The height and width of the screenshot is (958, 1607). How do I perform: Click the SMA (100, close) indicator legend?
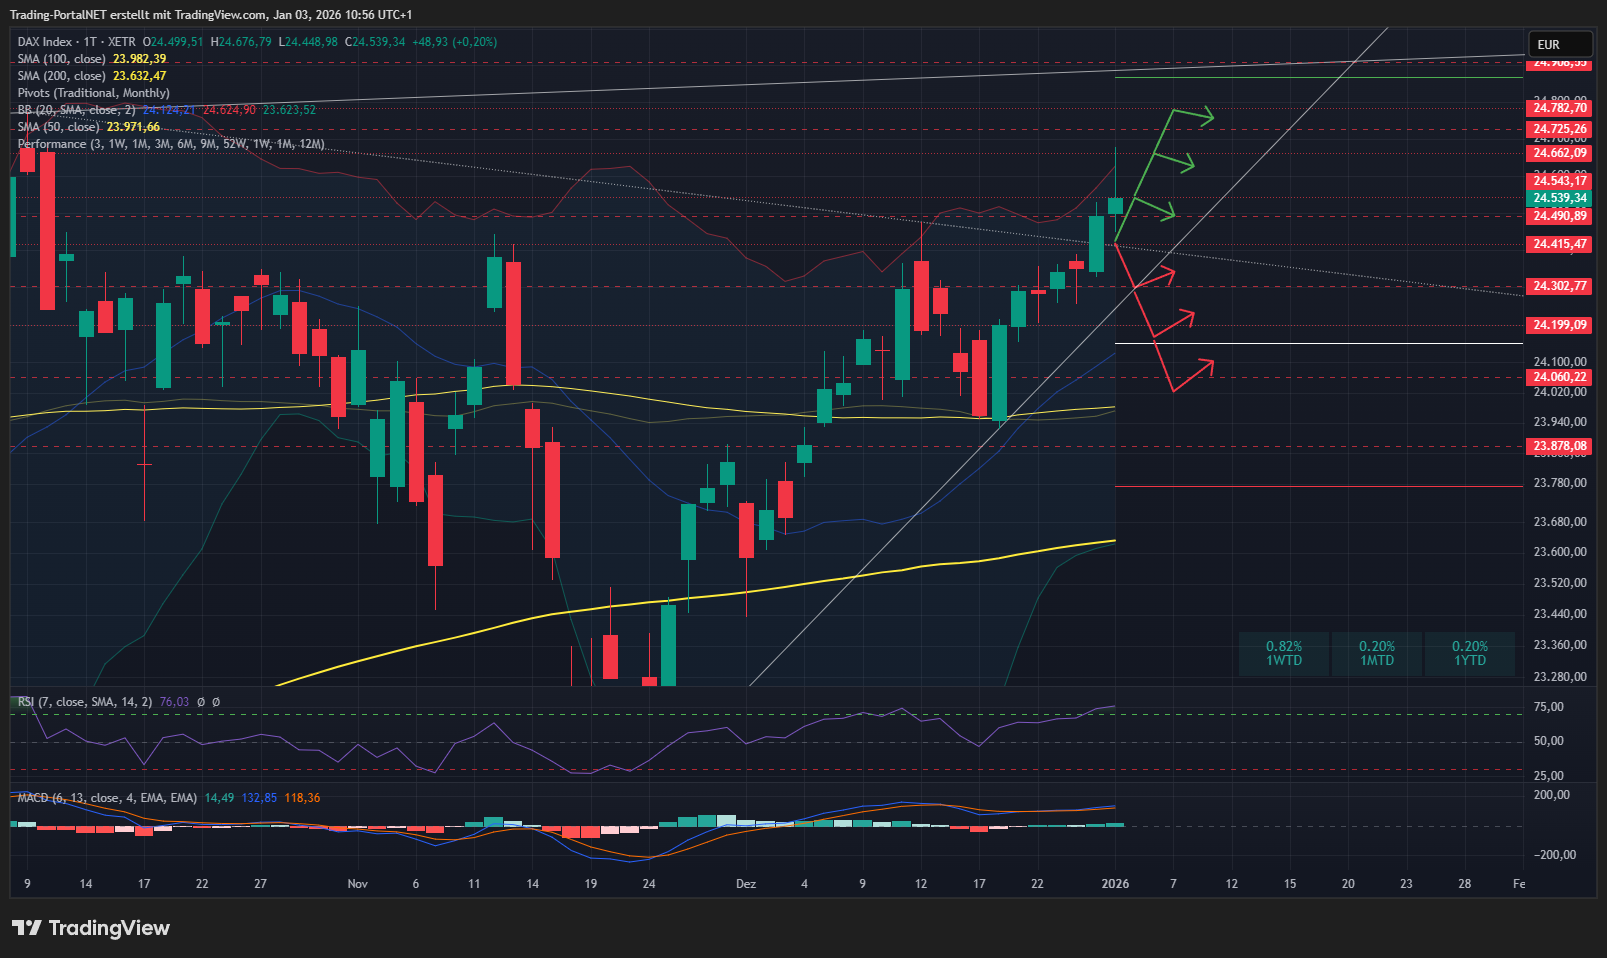tap(62, 59)
